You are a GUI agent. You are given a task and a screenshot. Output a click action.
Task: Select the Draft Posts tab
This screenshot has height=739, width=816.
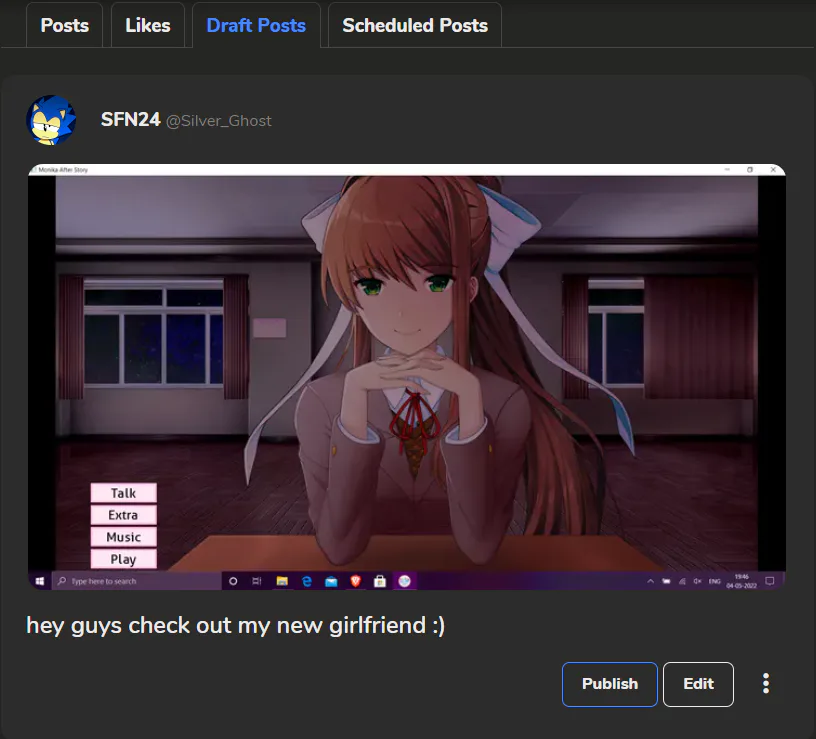[256, 25]
